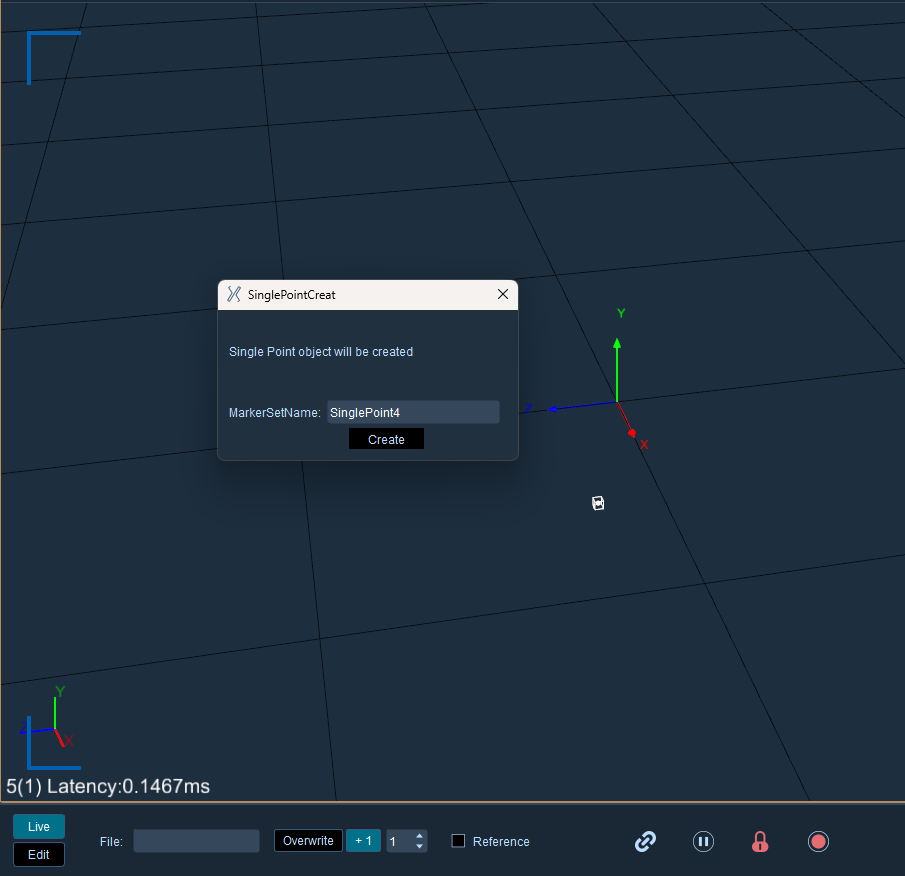Enable the Reference checkbox

(x=458, y=841)
